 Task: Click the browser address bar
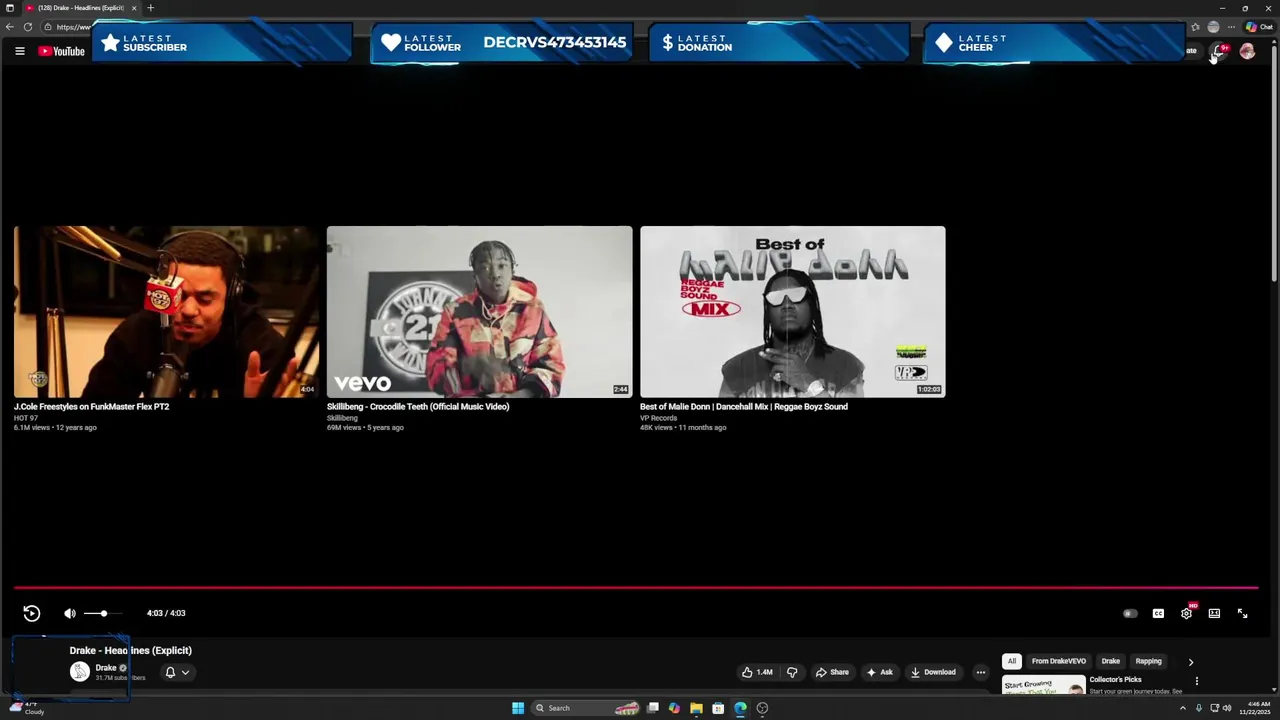click(x=72, y=27)
